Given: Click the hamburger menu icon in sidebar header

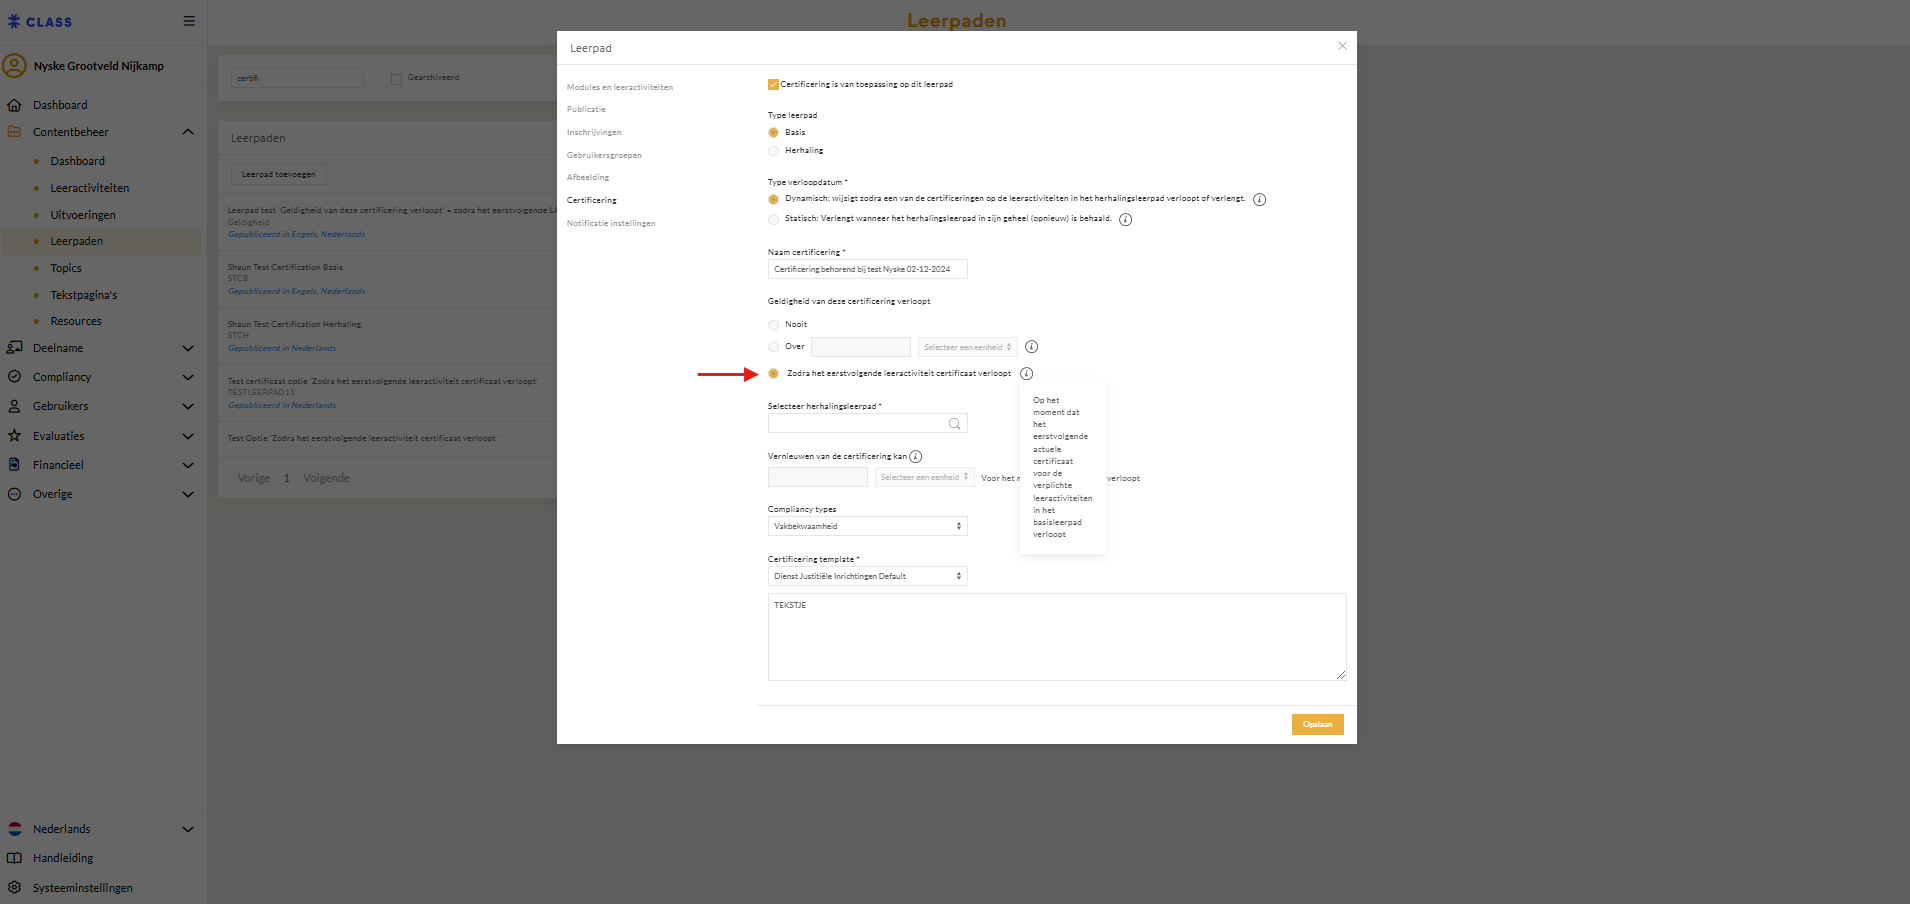Looking at the screenshot, I should tap(189, 21).
